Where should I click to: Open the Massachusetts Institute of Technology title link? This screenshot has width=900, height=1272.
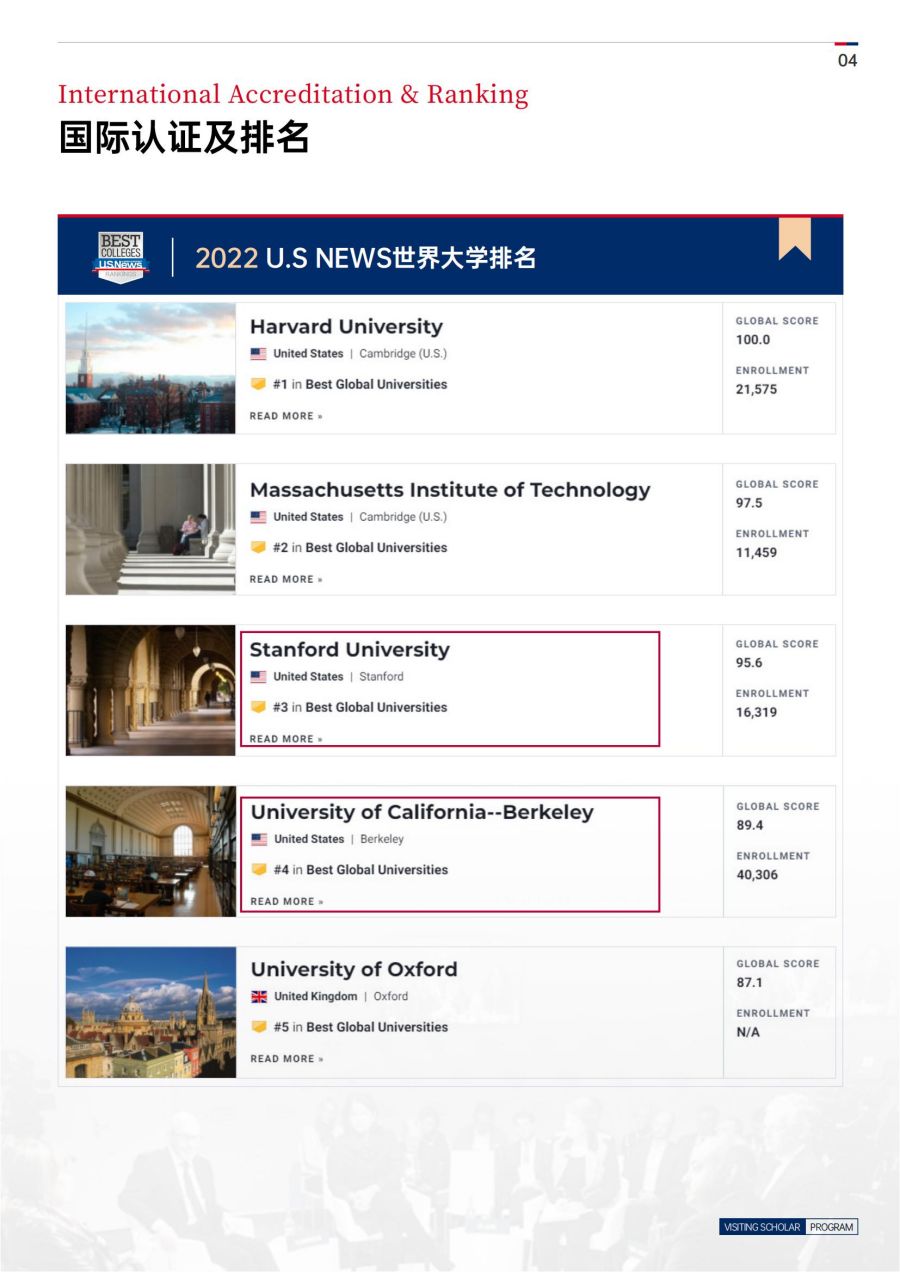(450, 490)
